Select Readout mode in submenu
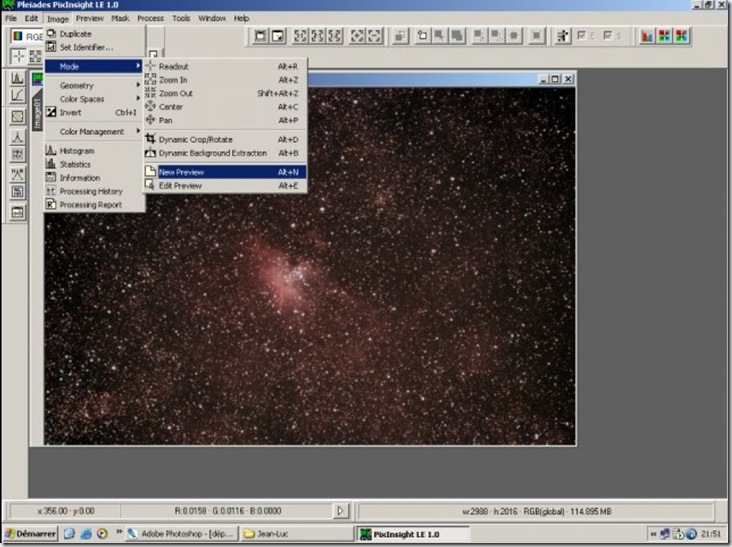This screenshot has width=732, height=547. [225, 66]
